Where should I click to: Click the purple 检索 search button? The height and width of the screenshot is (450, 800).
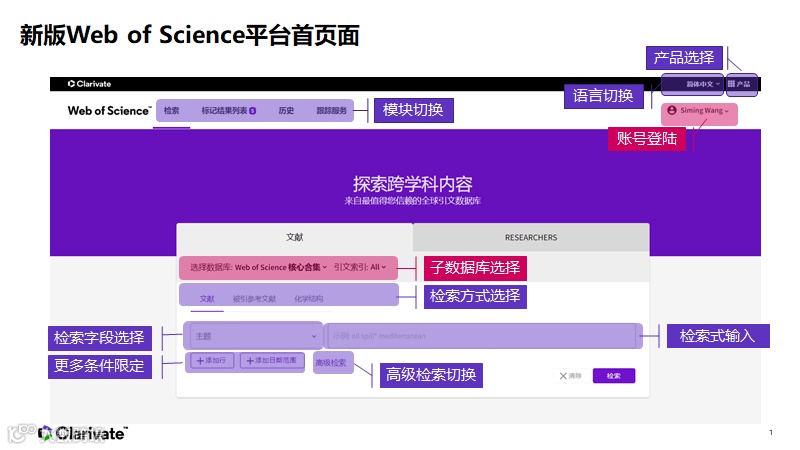614,376
